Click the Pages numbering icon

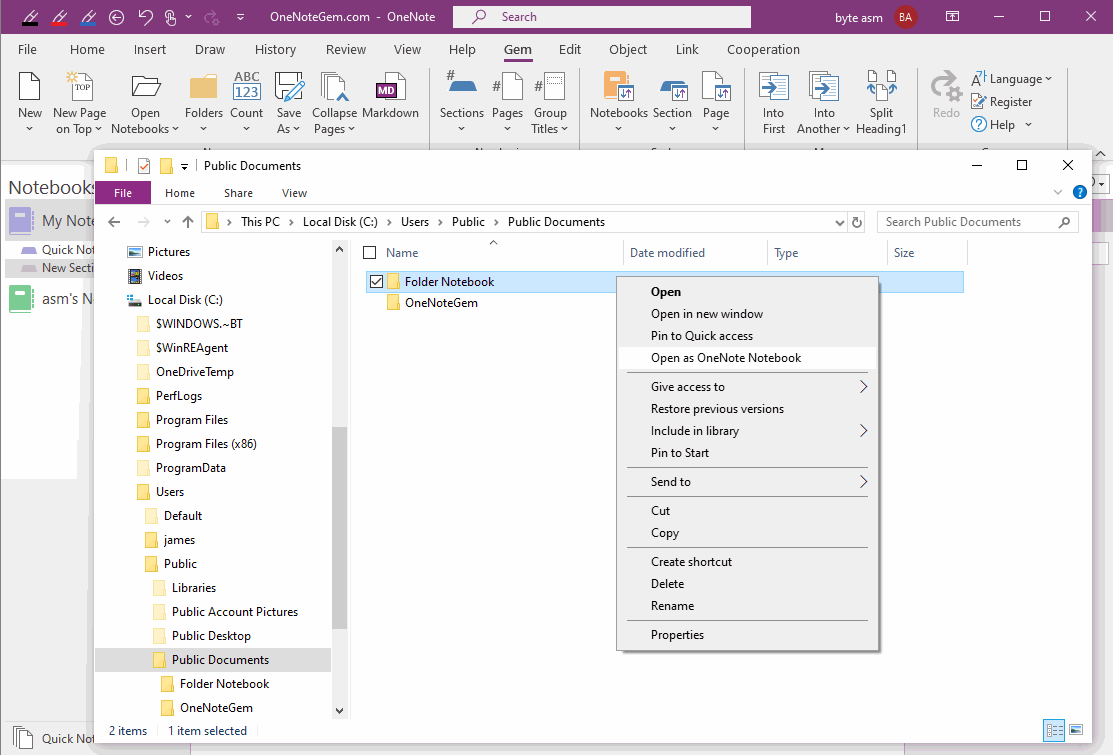tap(508, 87)
